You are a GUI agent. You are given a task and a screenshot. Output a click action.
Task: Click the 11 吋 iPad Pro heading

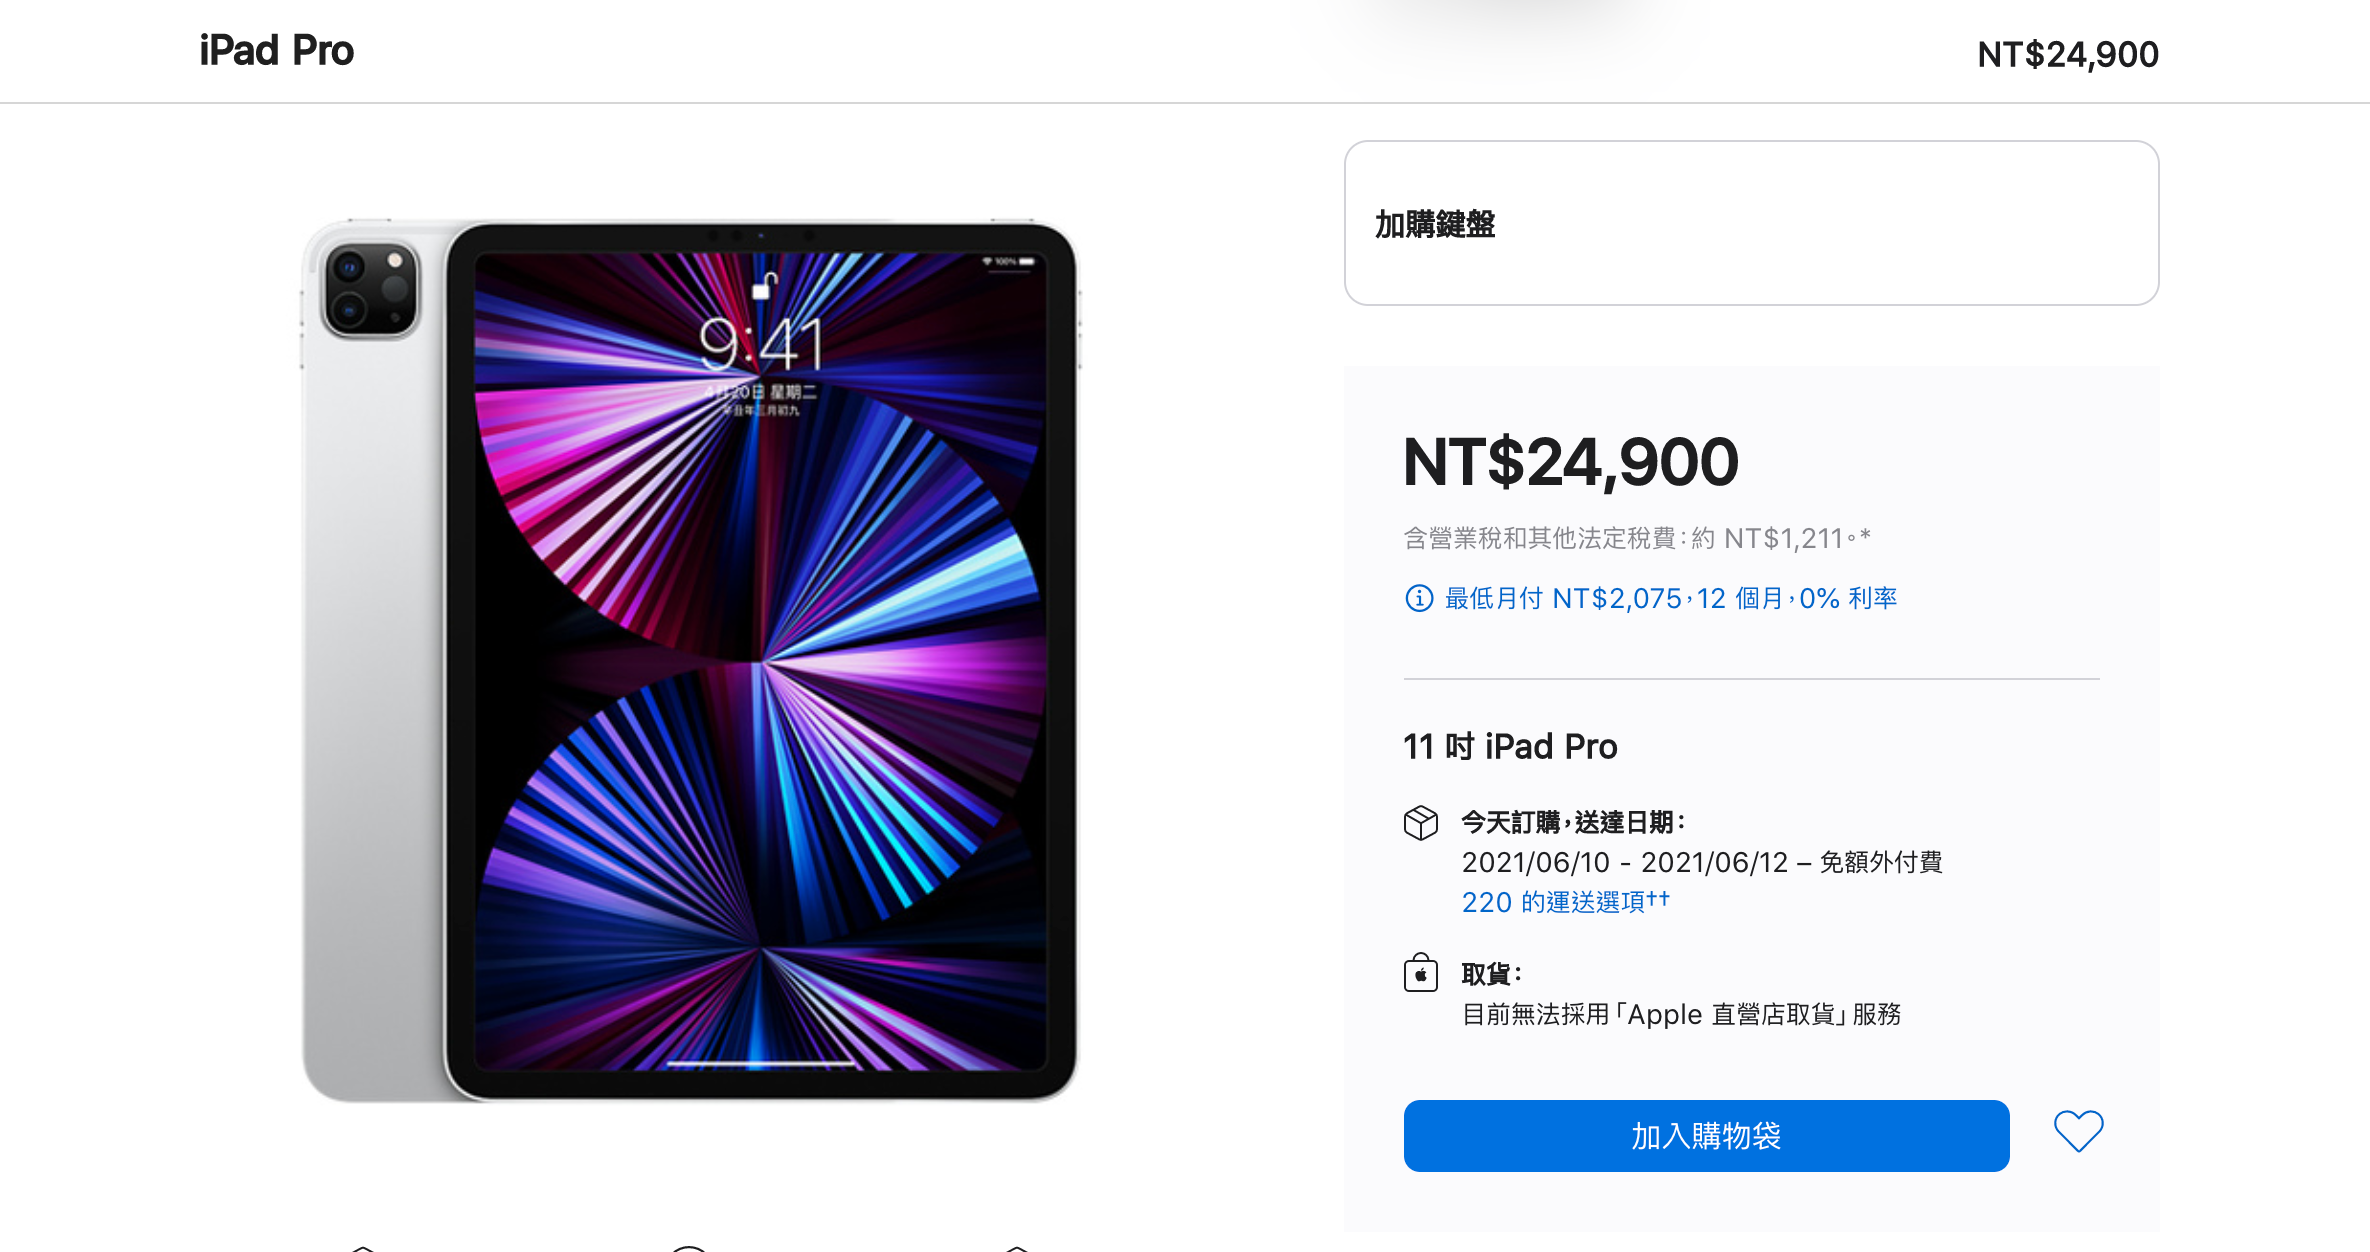coord(1510,746)
